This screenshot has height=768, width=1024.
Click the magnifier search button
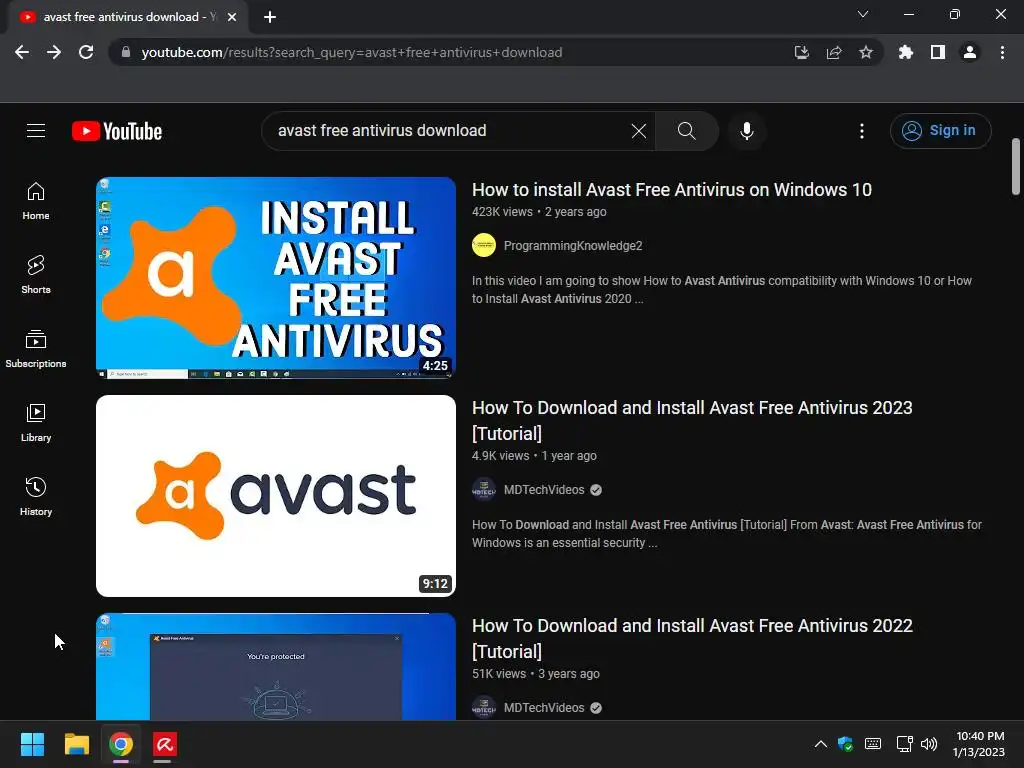click(x=686, y=131)
